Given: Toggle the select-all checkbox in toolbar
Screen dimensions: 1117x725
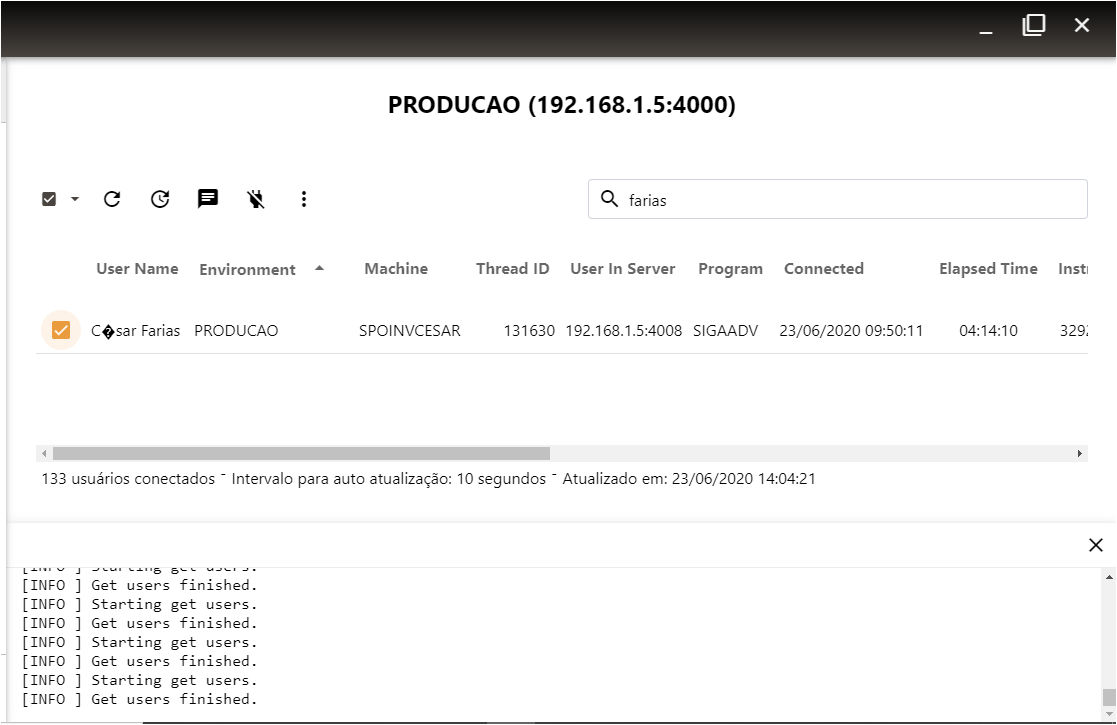Looking at the screenshot, I should click(x=49, y=198).
